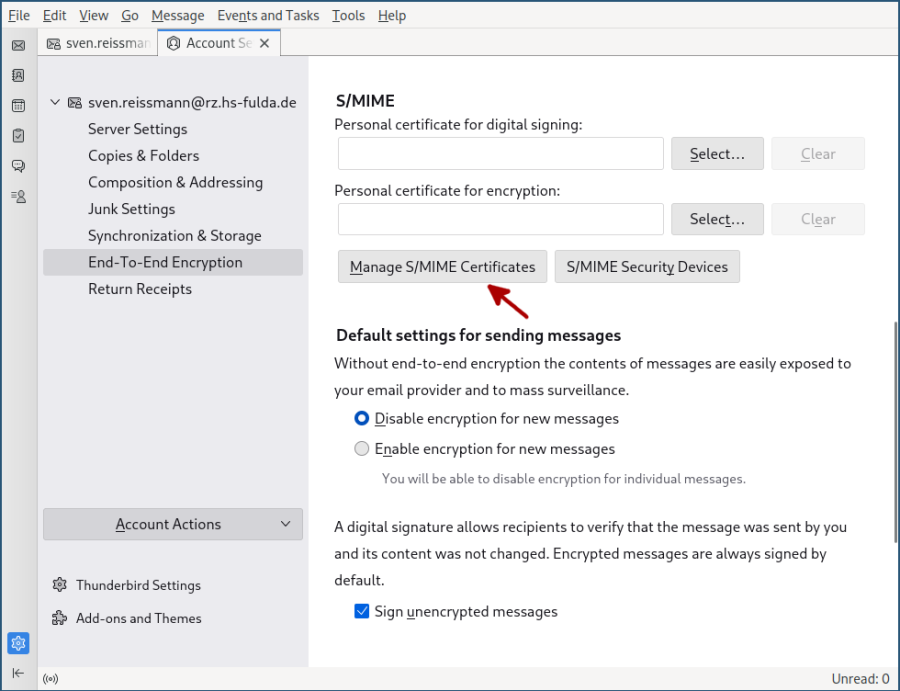This screenshot has width=900, height=691.
Task: Open Add-ons and Themes
Action: click(x=138, y=618)
